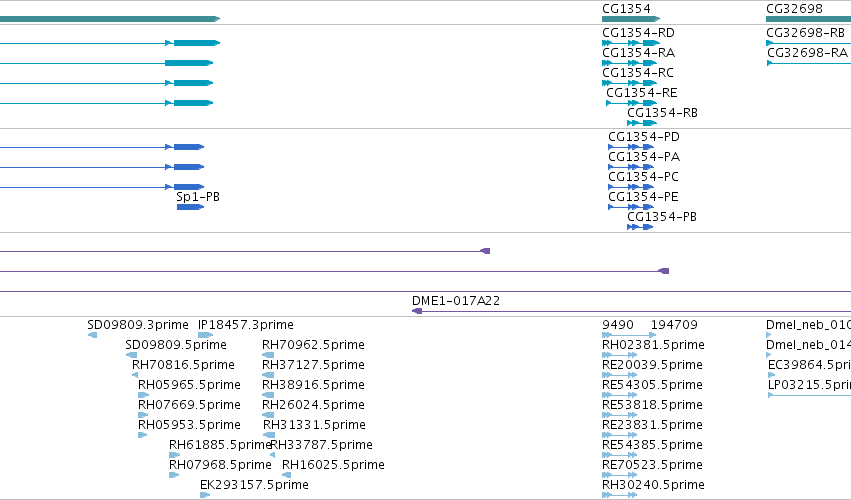This screenshot has height=500, width=851.
Task: Click the CG1354-RD transcript label
Action: (x=638, y=33)
